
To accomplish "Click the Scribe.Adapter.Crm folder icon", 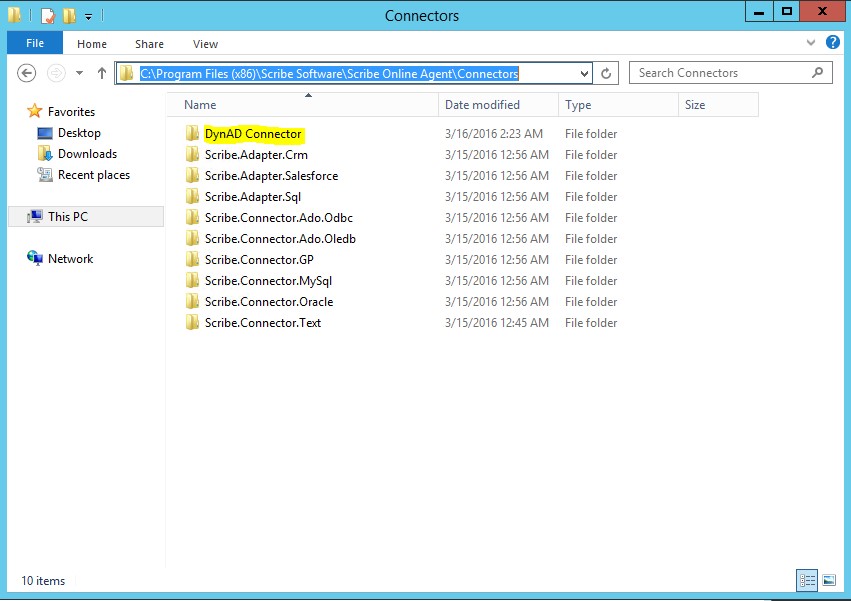I will [x=192, y=154].
